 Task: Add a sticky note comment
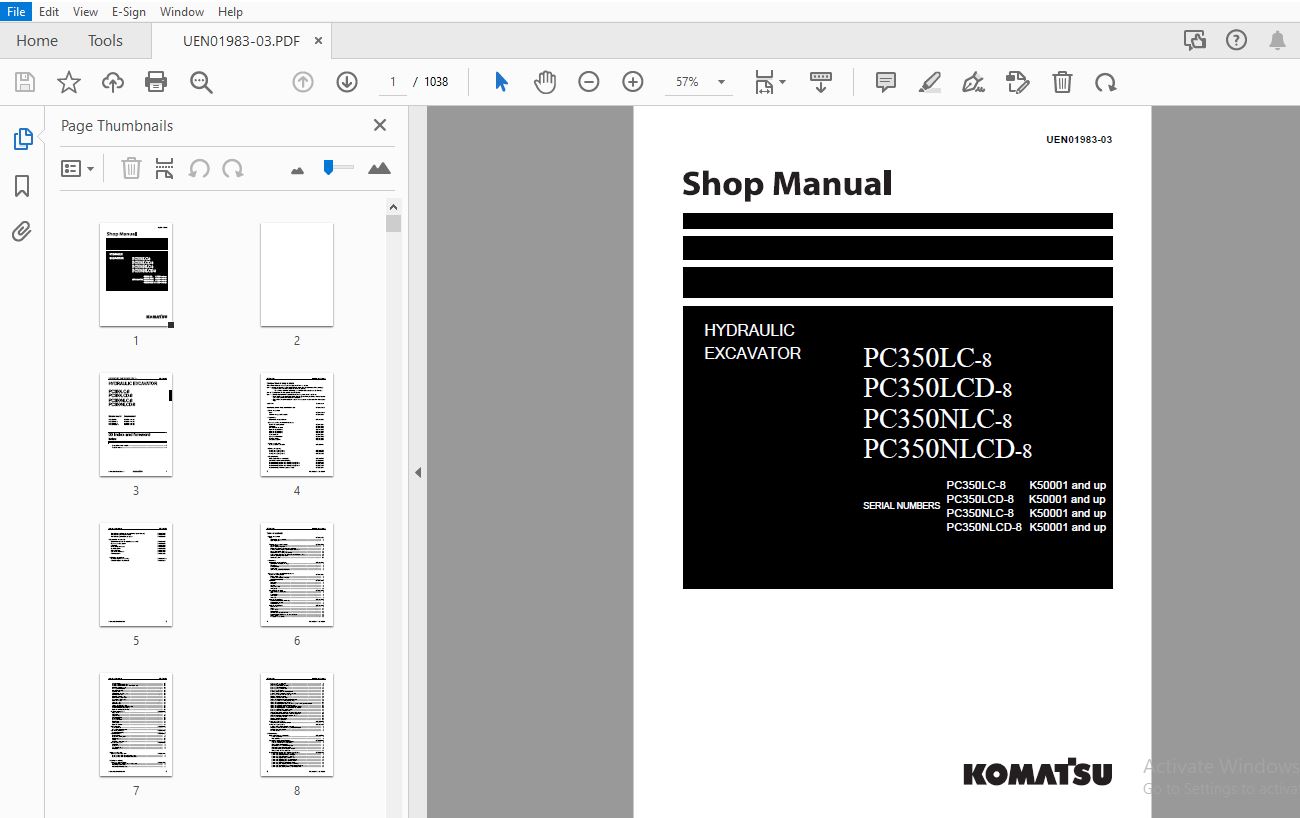(x=885, y=82)
